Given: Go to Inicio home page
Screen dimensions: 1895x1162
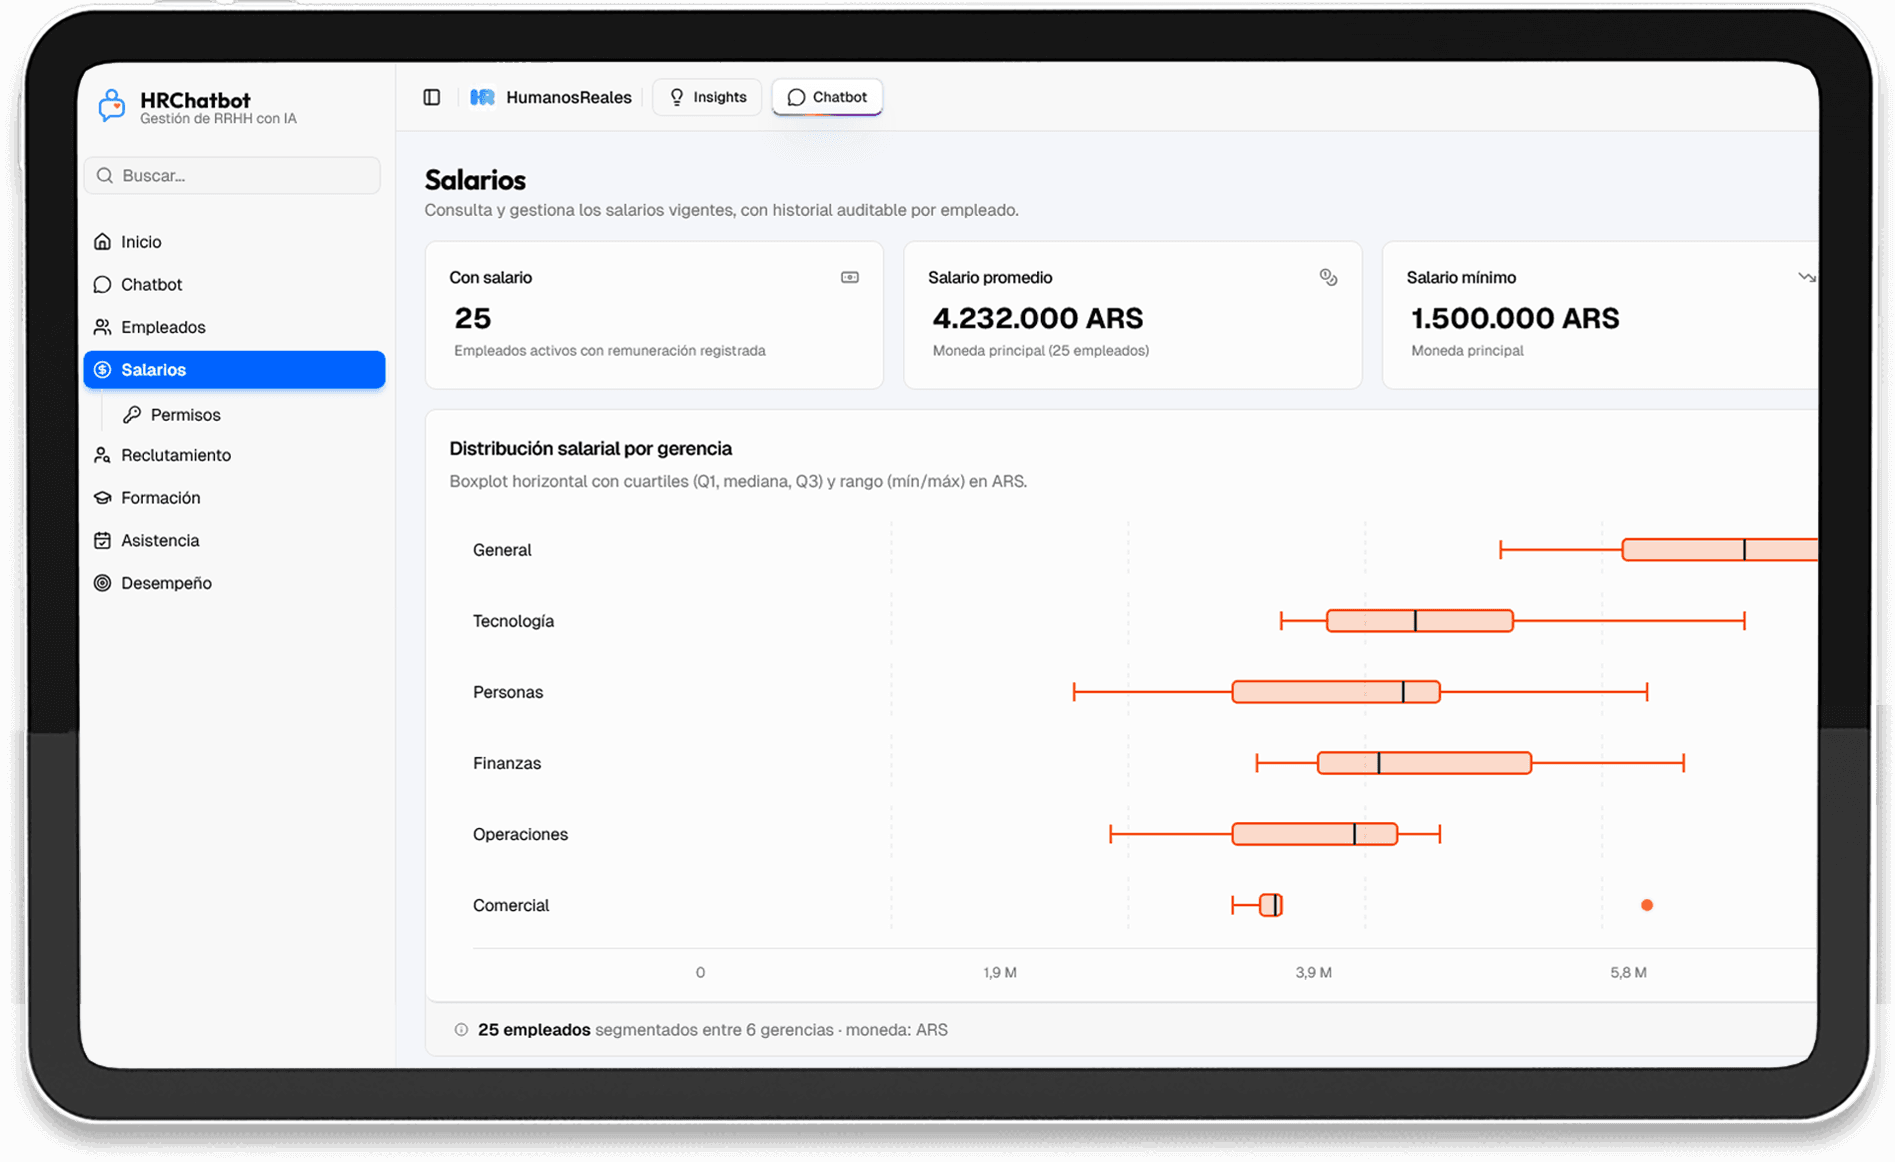Looking at the screenshot, I should [x=141, y=242].
